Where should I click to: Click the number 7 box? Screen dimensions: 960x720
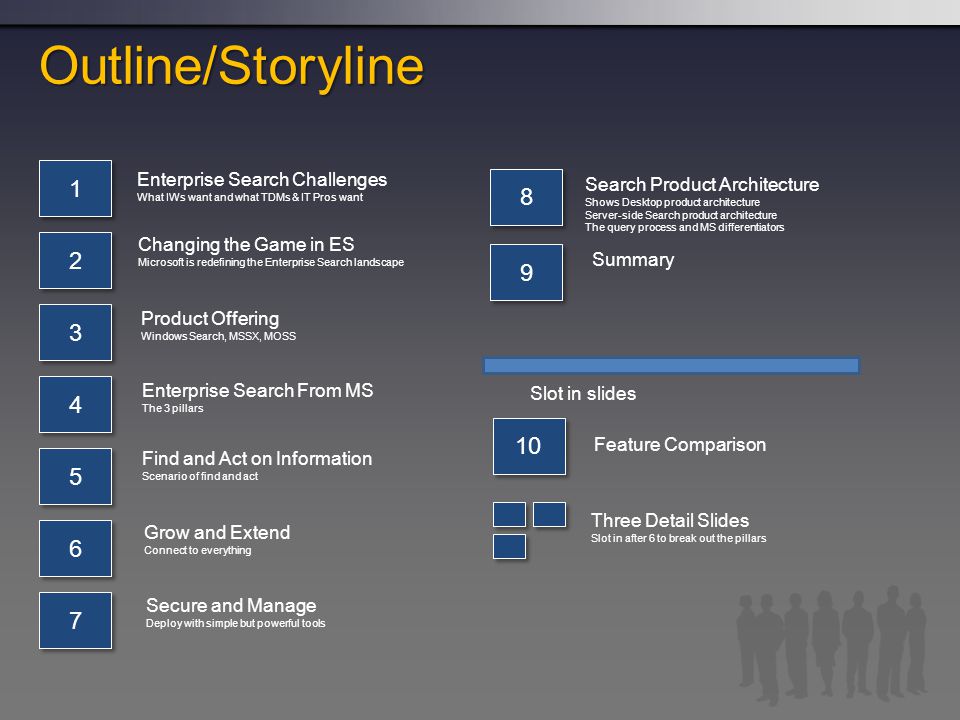pos(75,620)
